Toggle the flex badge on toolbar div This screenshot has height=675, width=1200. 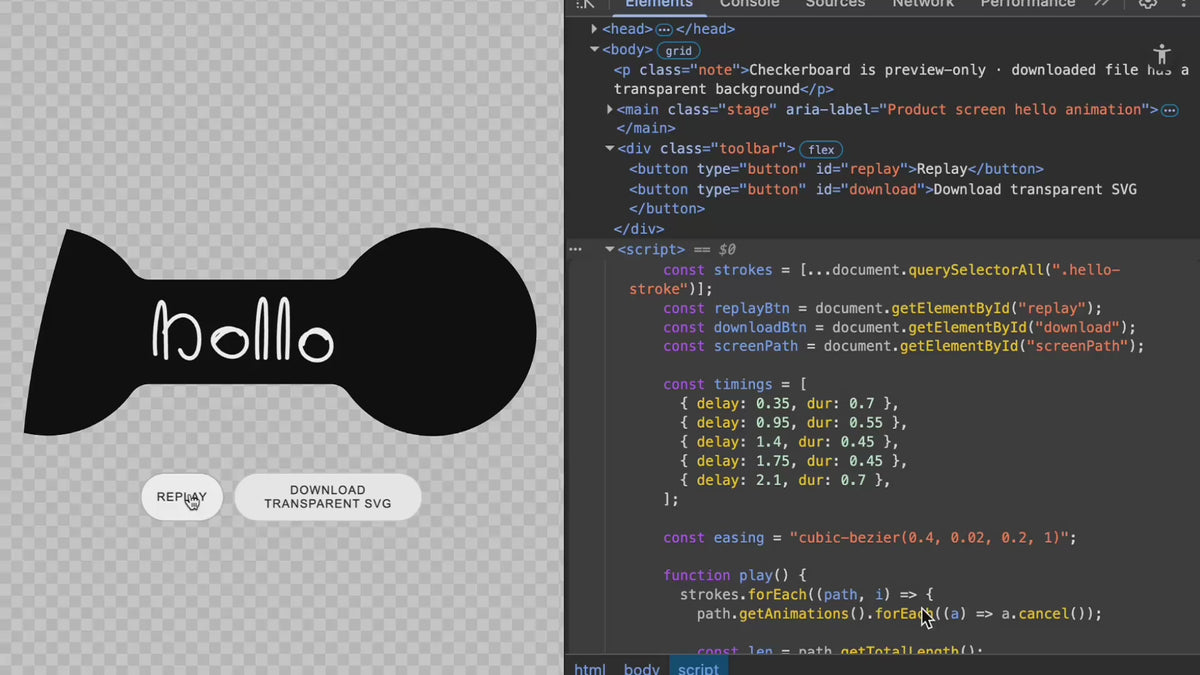pos(821,149)
